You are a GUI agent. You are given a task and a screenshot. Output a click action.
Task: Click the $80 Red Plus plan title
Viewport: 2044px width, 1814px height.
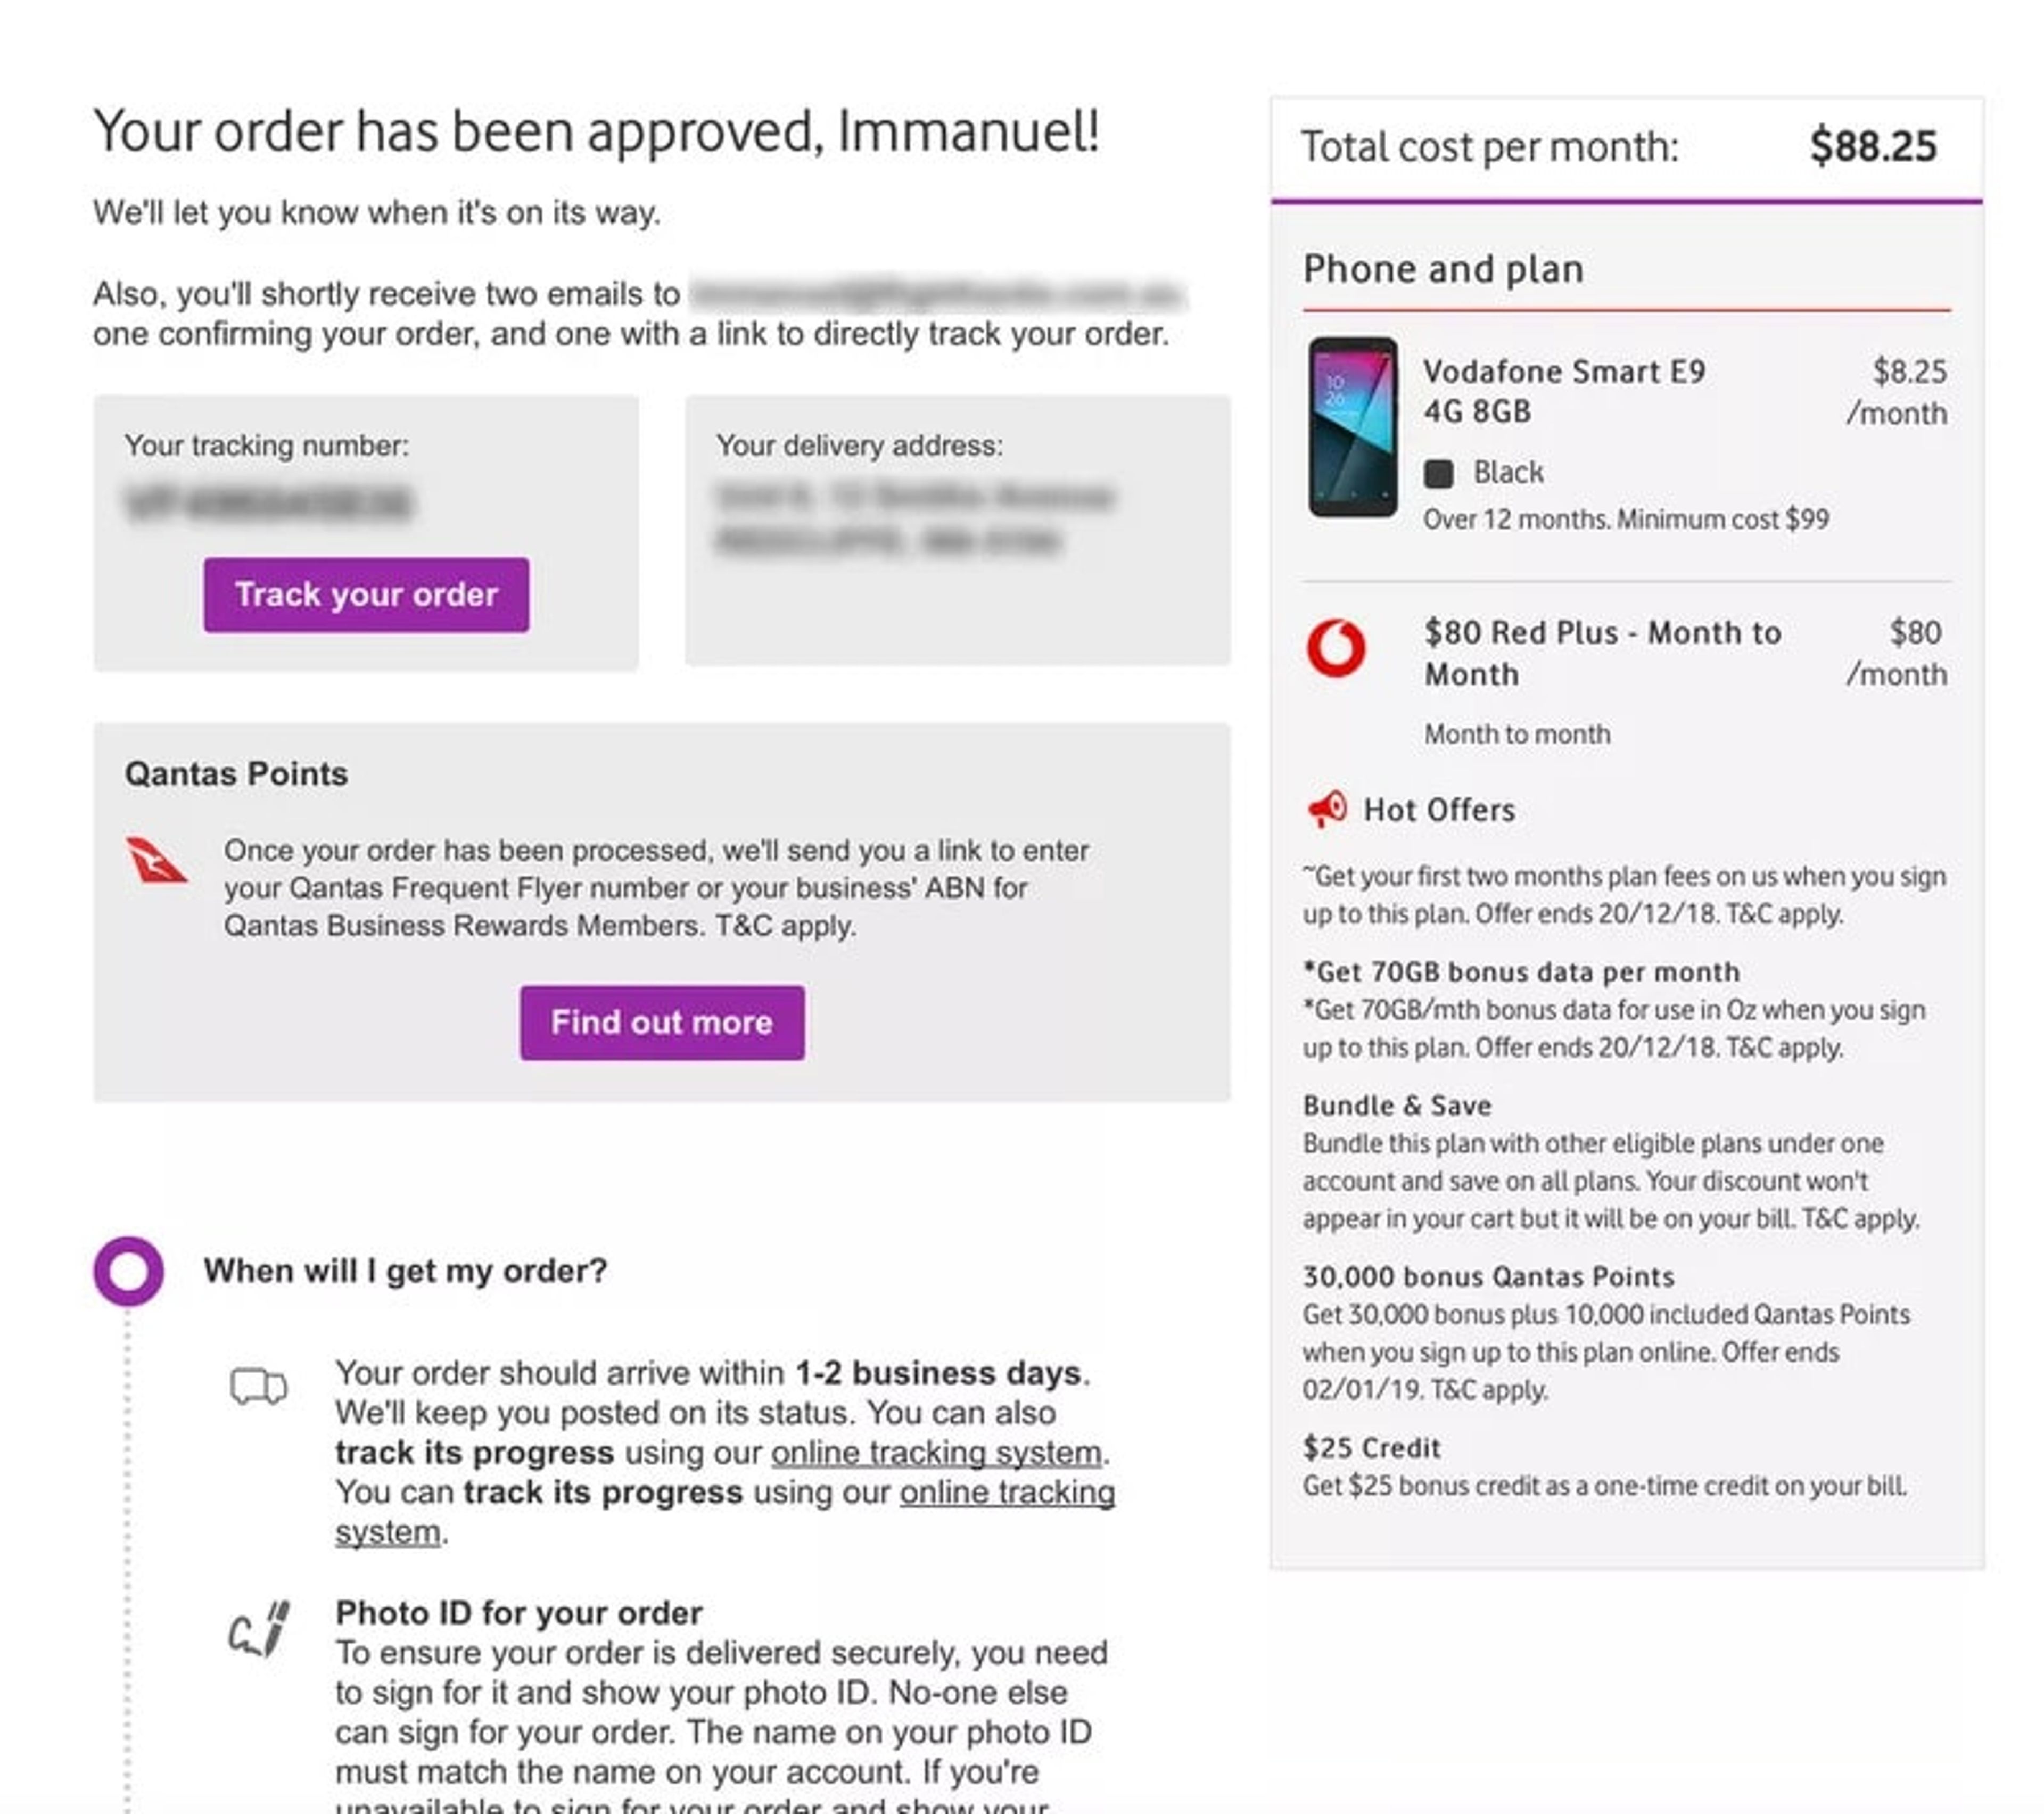[1601, 653]
